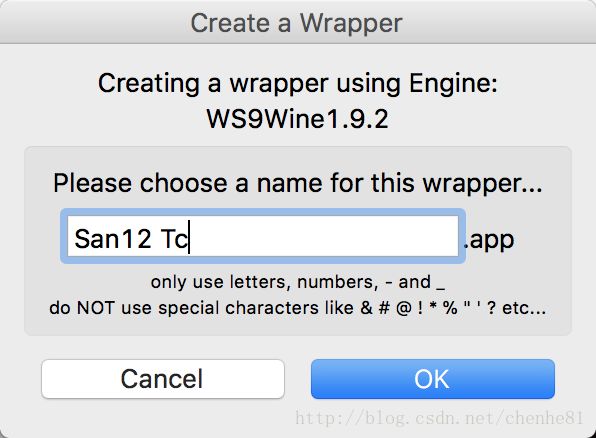This screenshot has width=596, height=438.
Task: Click the 'only use letters, numbers' hint
Action: point(298,282)
